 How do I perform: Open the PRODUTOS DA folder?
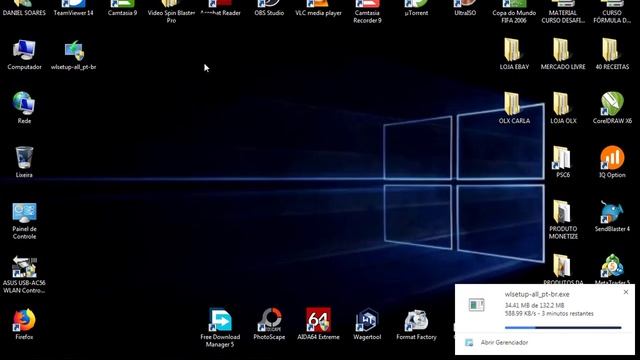[563, 269]
